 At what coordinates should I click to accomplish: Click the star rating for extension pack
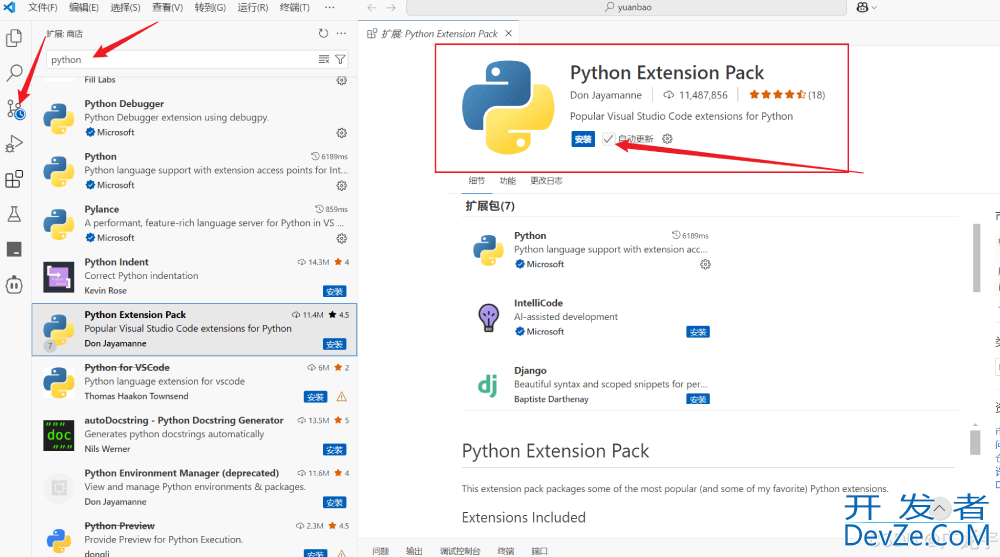pyautogui.click(x=787, y=95)
